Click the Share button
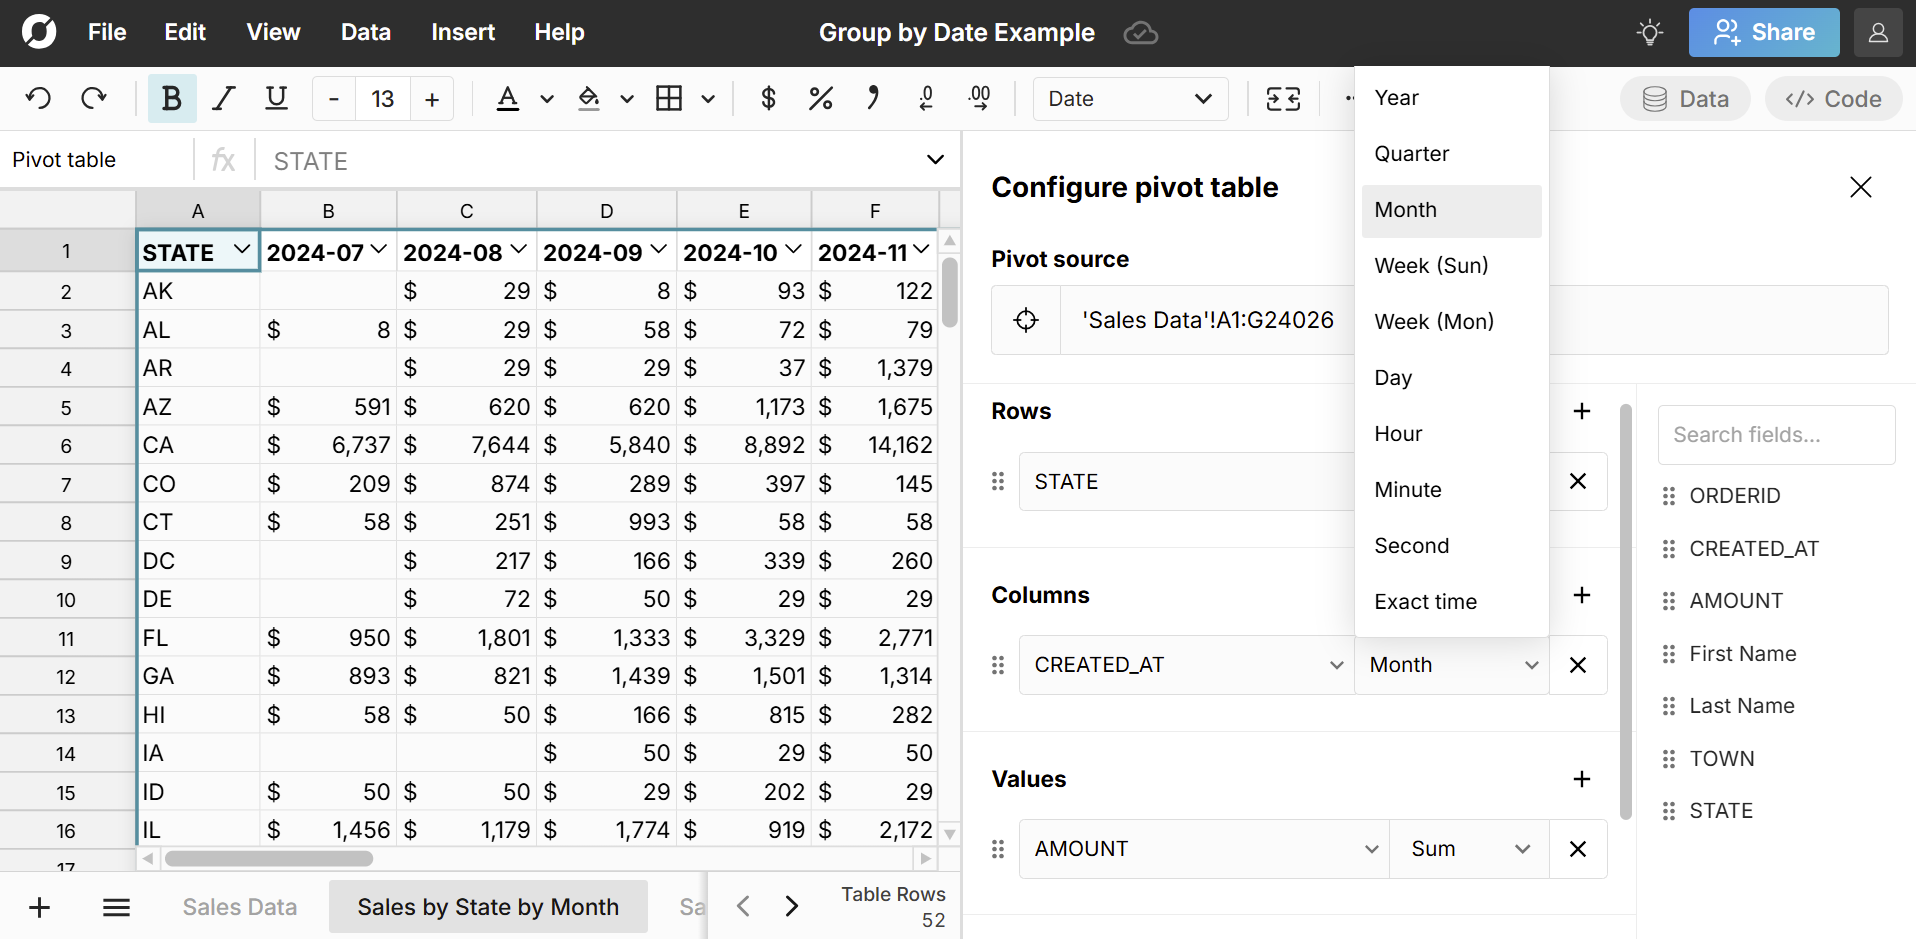 click(1763, 32)
